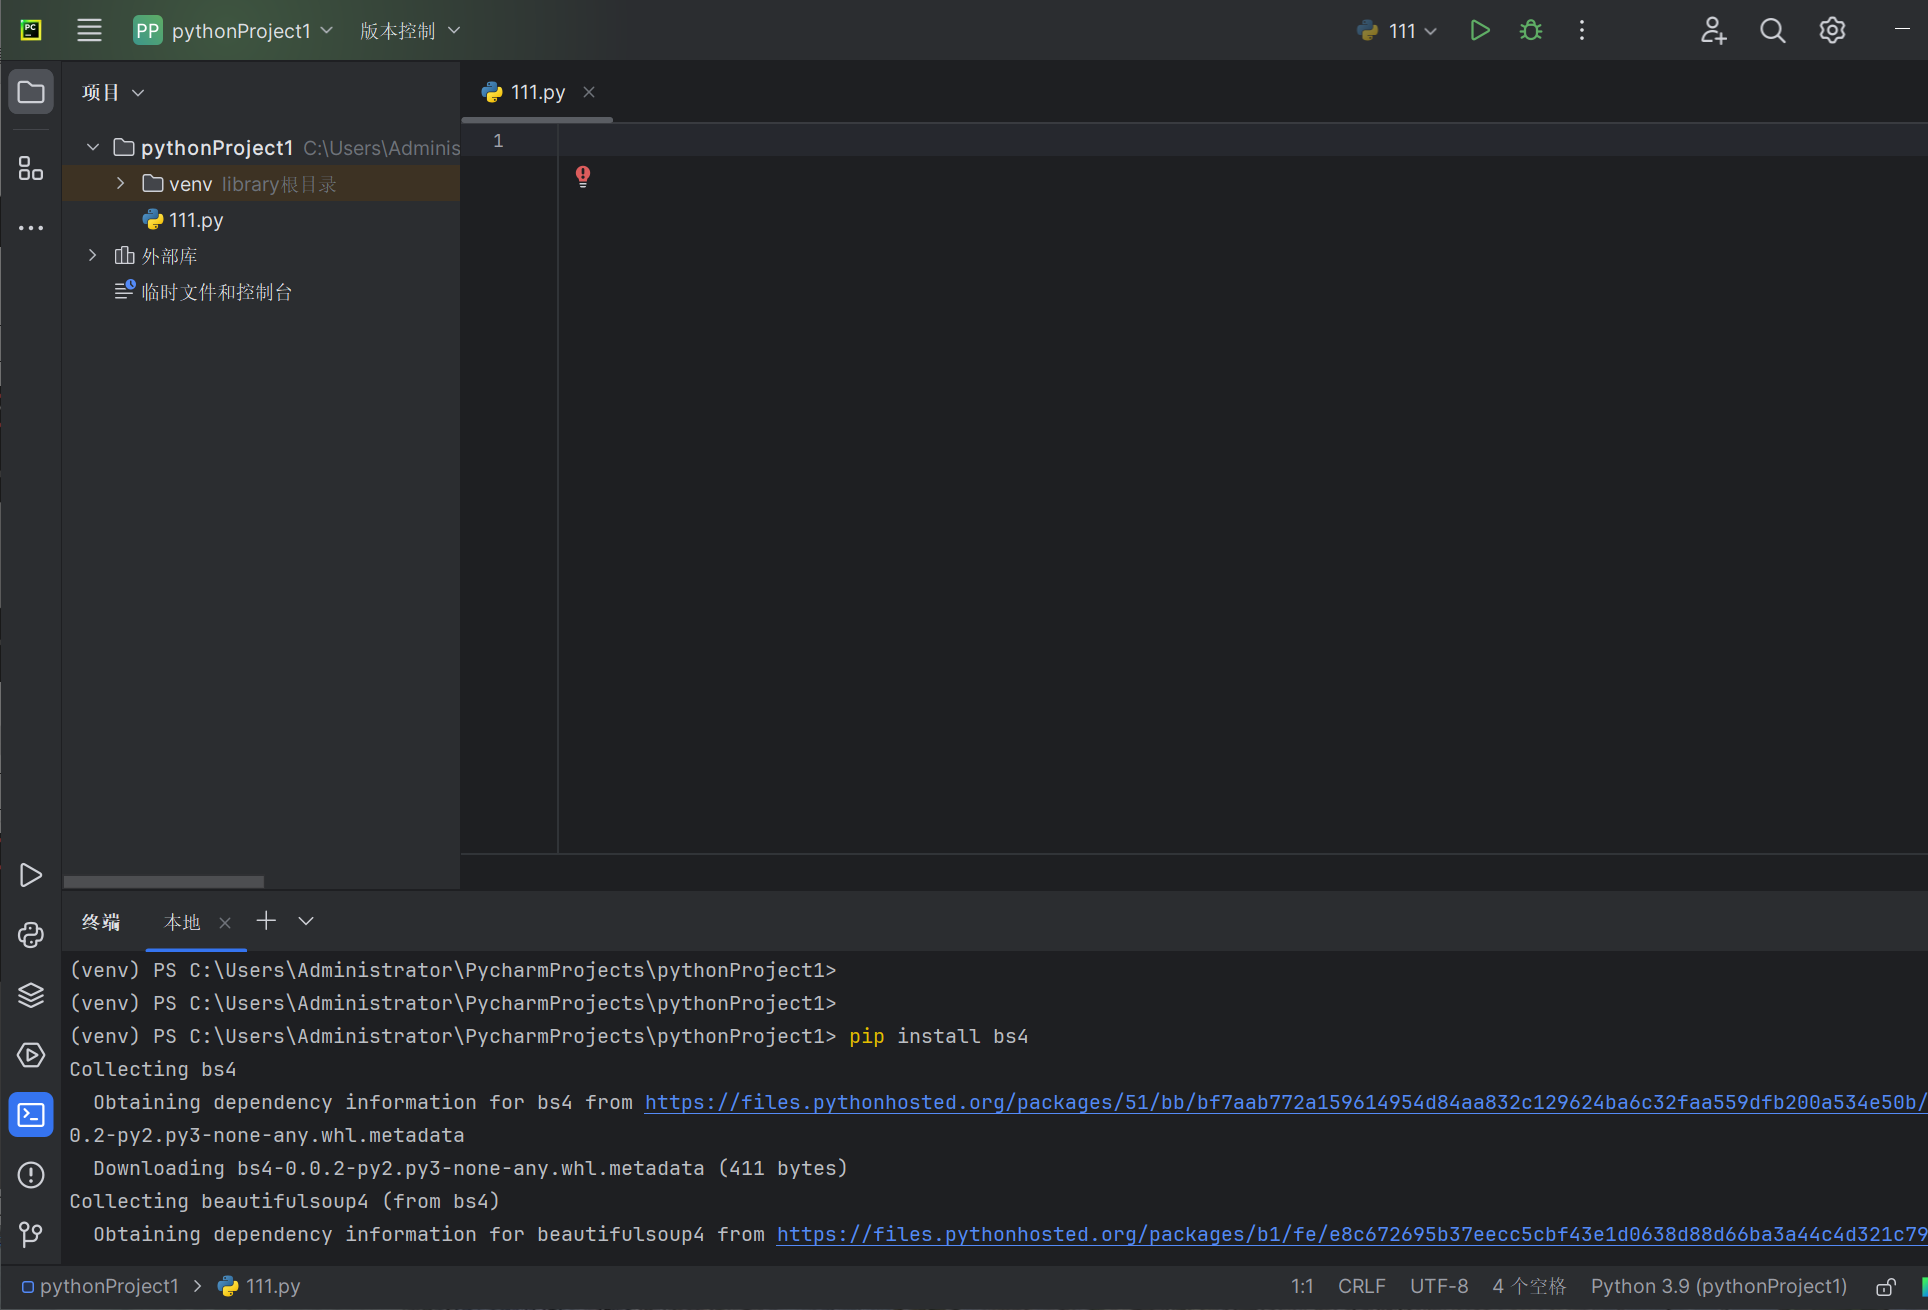This screenshot has height=1310, width=1928.
Task: Toggle the Terminal tool window button
Action: click(31, 1115)
